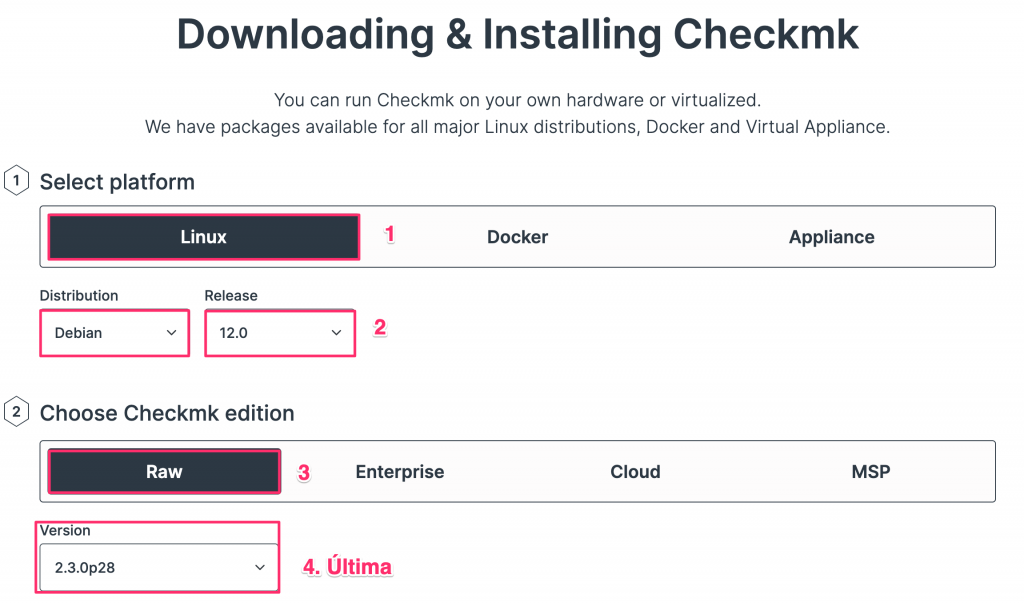Choose the Cloud edition
The height and width of the screenshot is (603, 1024).
click(635, 472)
